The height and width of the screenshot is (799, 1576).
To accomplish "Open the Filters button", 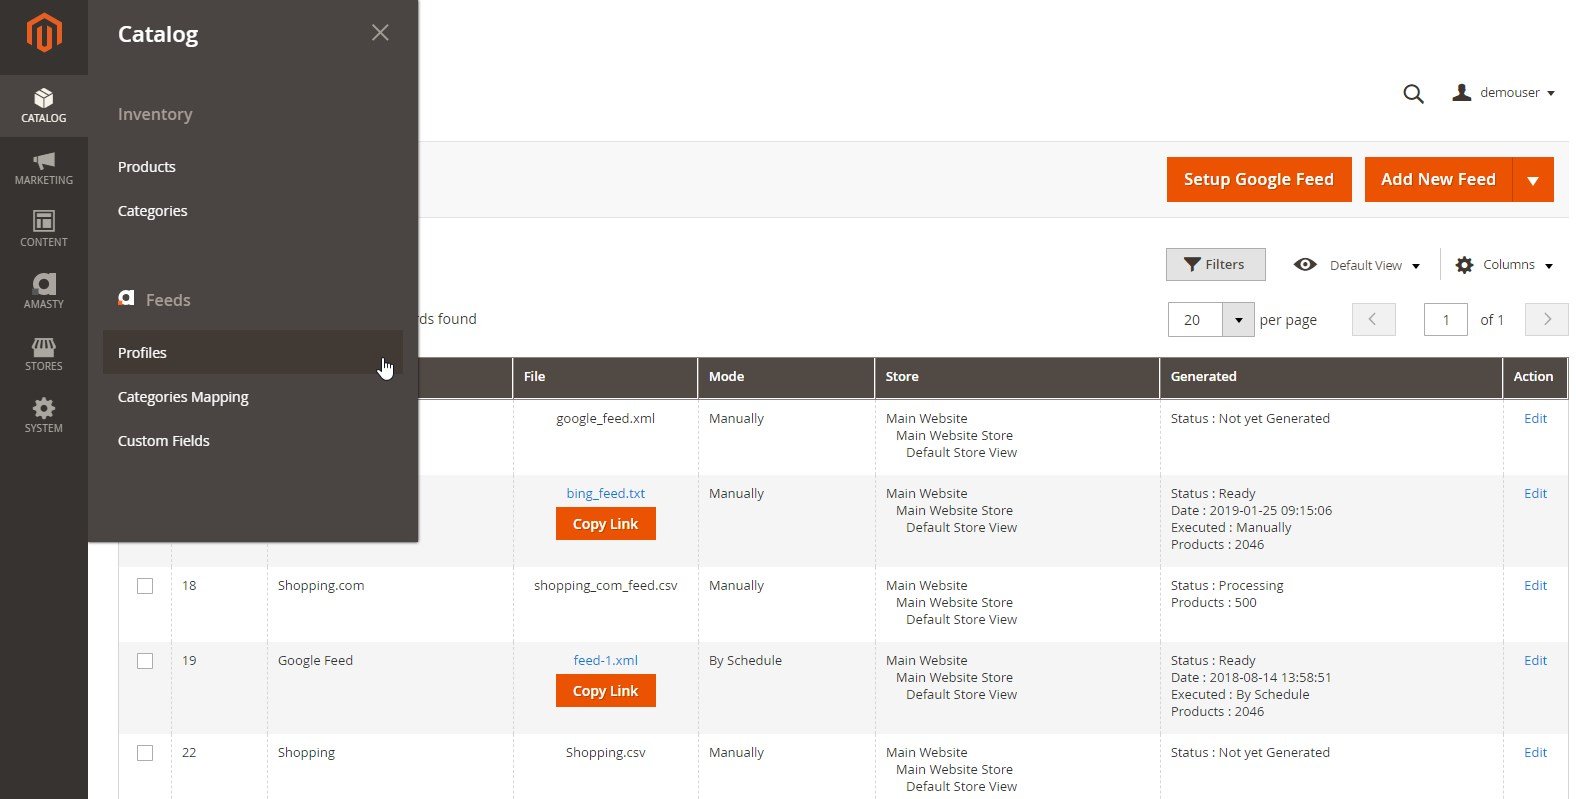I will pos(1215,265).
